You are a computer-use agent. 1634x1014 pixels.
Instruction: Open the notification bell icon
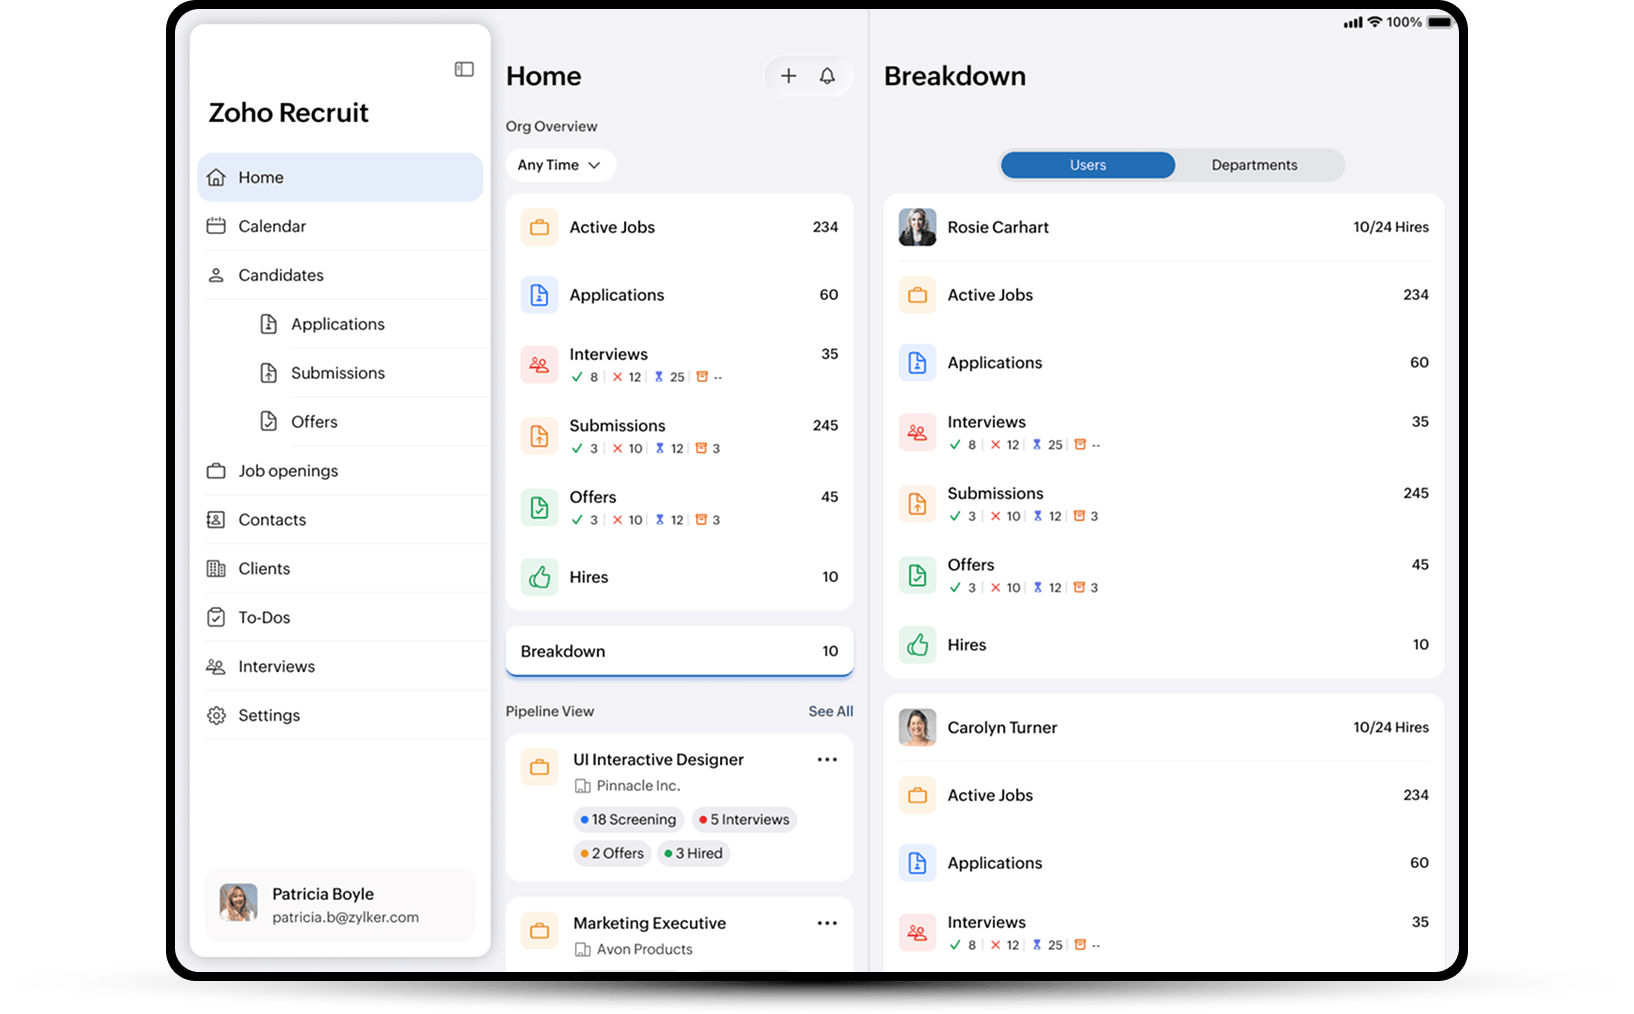coord(827,75)
